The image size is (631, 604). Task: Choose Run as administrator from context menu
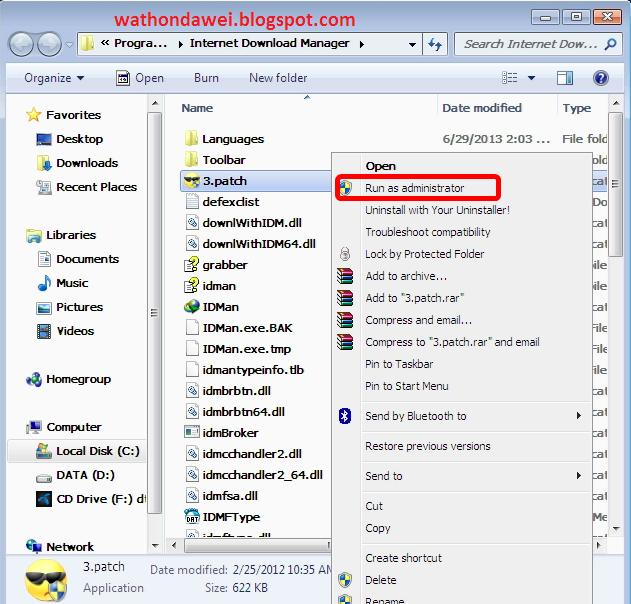pos(414,188)
